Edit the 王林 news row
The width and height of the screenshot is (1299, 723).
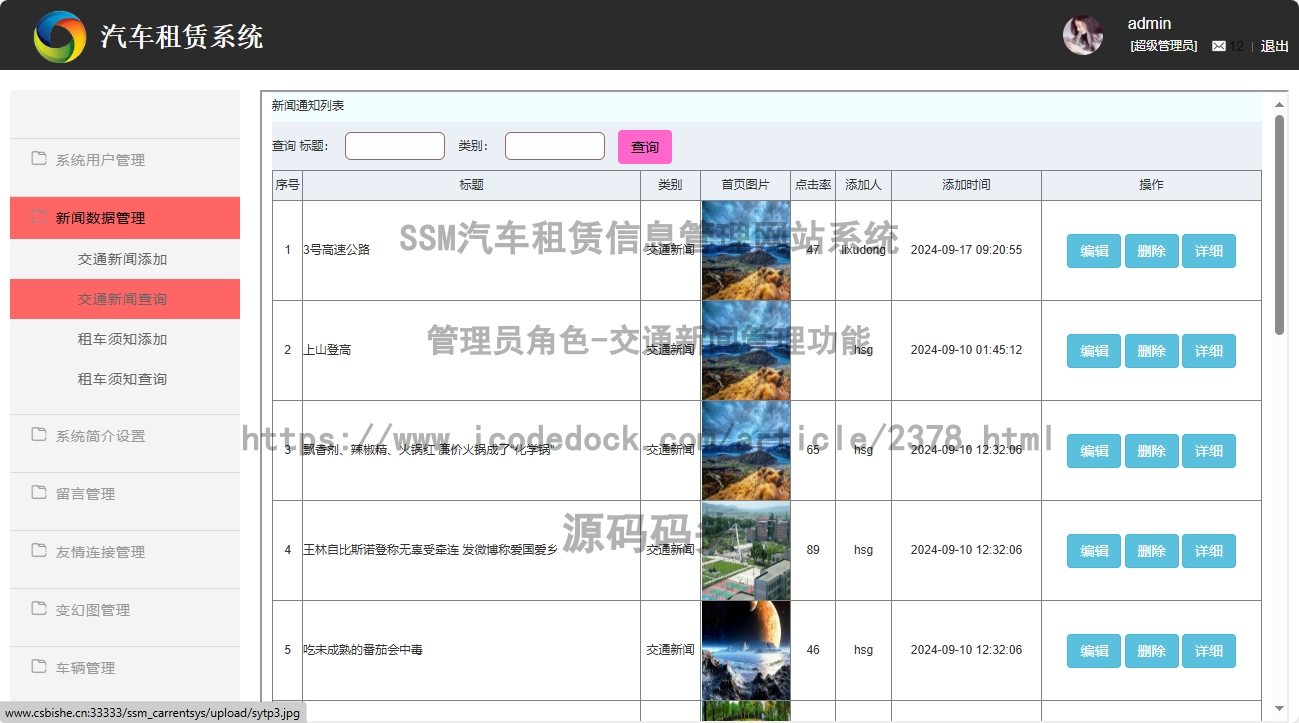1094,551
